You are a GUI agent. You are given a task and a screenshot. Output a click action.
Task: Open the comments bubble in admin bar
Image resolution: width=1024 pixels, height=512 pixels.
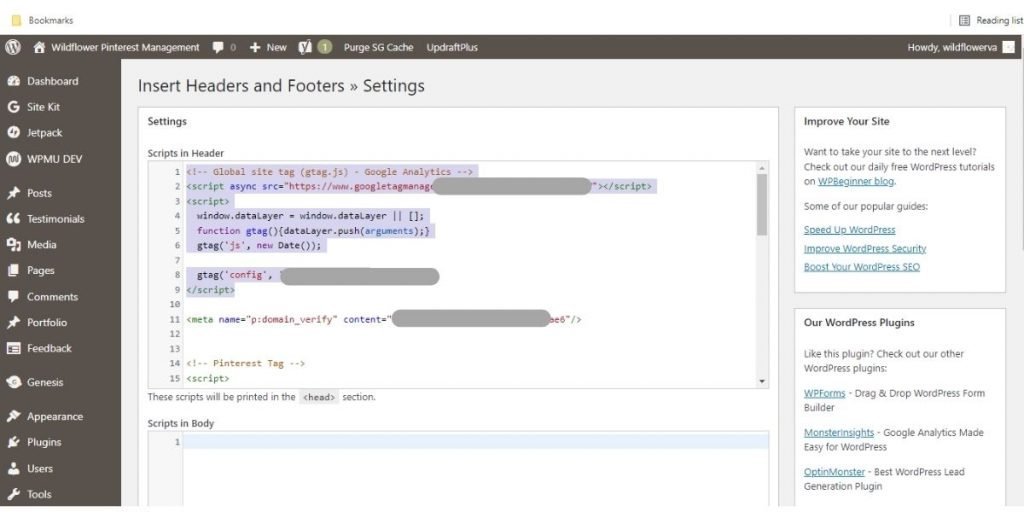coord(218,47)
